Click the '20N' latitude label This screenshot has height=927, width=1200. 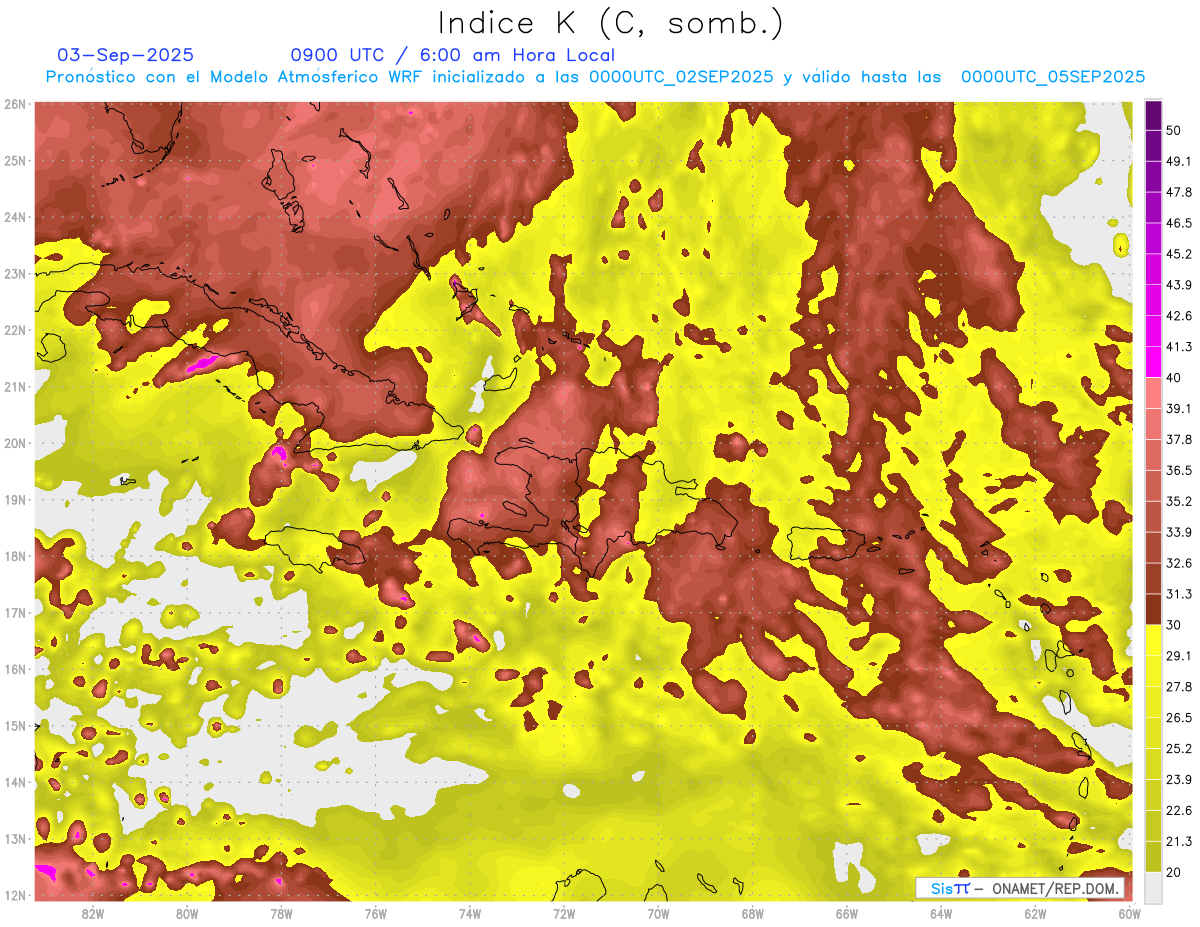[15, 443]
